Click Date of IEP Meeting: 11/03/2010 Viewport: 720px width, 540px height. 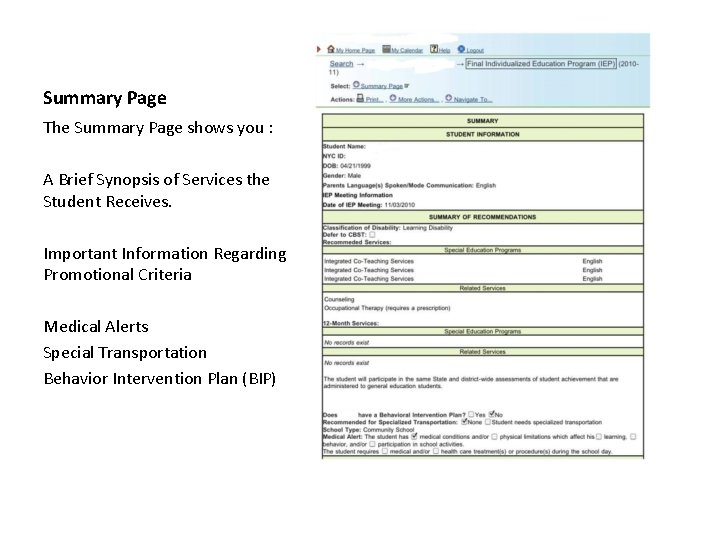tap(369, 205)
